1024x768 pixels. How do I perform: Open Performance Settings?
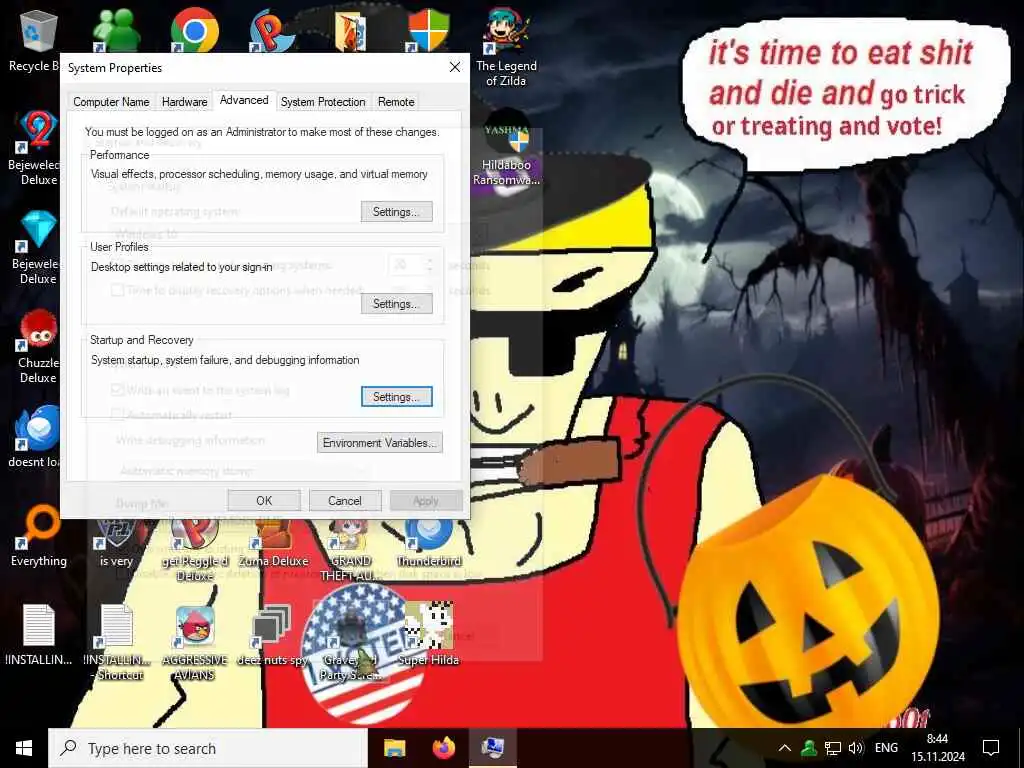[x=396, y=212]
